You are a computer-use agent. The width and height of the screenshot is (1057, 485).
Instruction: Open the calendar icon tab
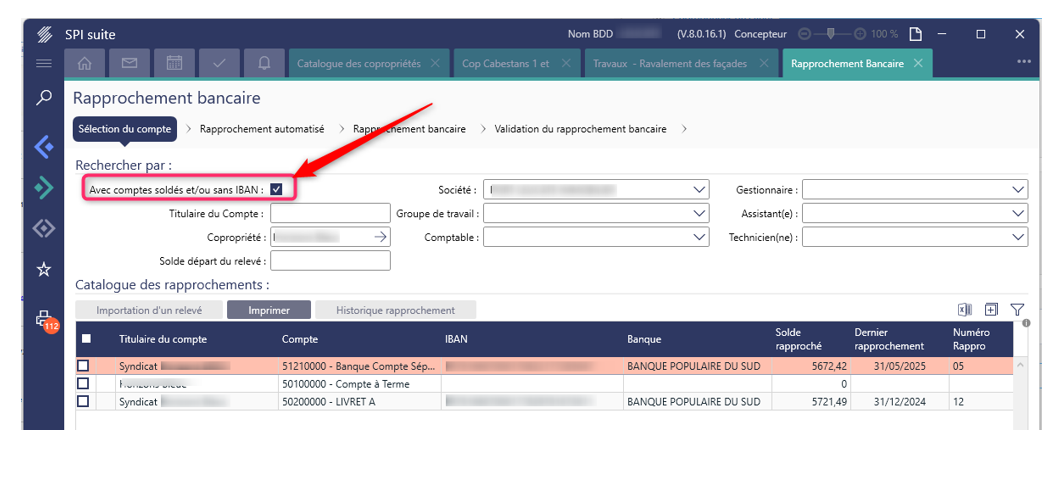pos(174,63)
